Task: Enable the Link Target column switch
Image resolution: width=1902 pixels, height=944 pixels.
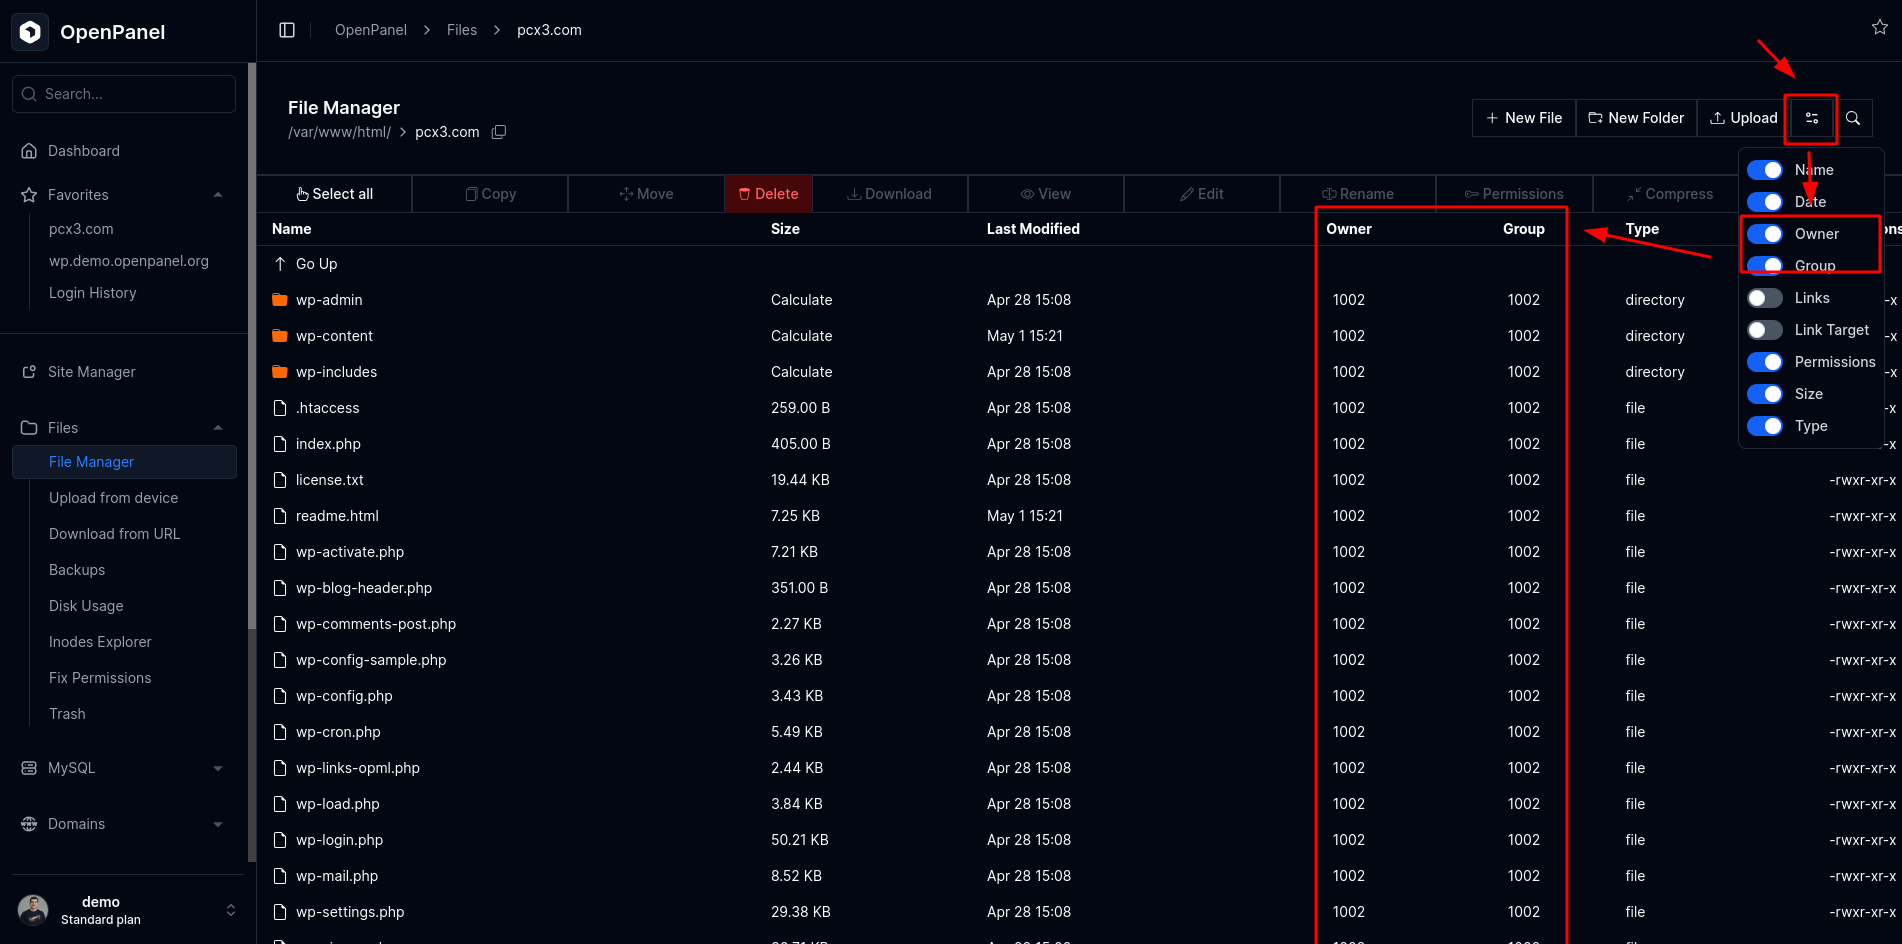Action: point(1765,330)
